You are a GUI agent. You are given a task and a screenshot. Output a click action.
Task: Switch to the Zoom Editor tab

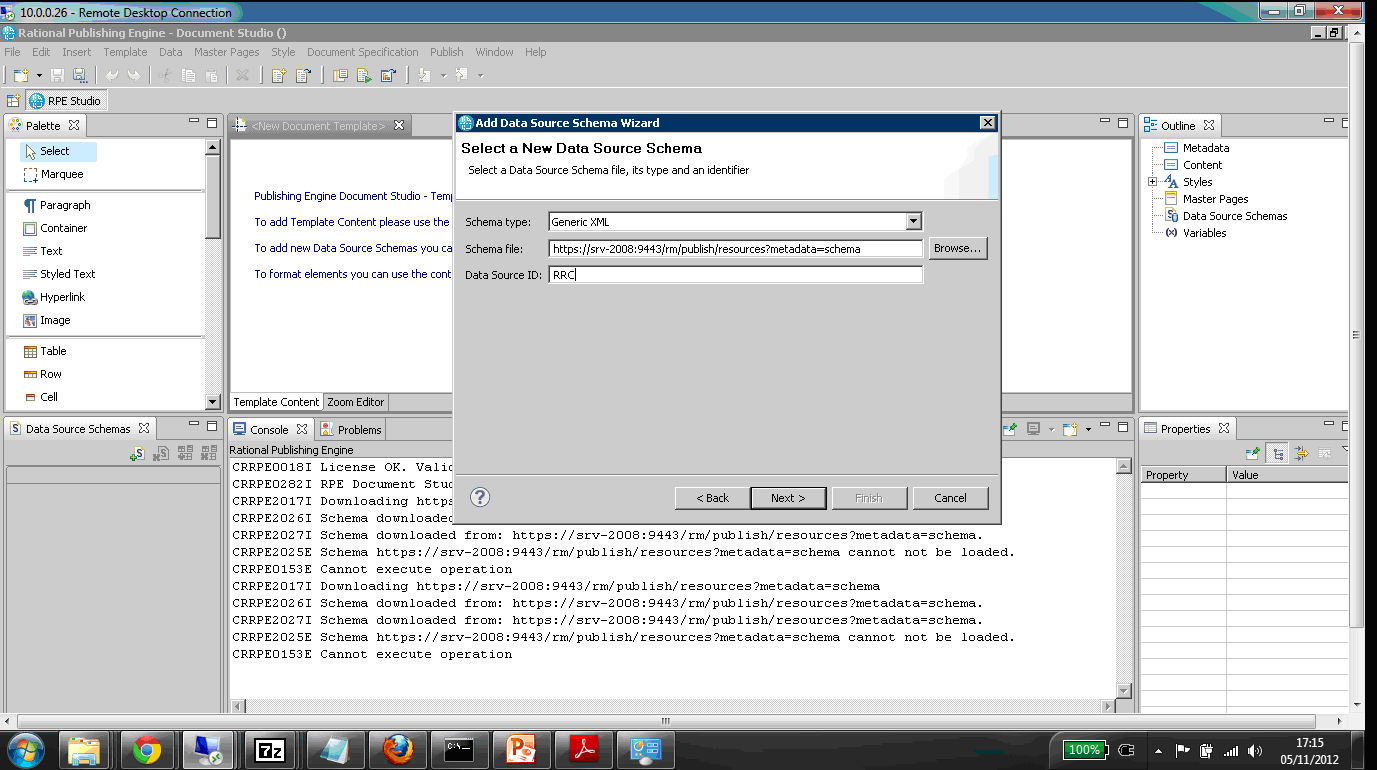click(x=355, y=402)
